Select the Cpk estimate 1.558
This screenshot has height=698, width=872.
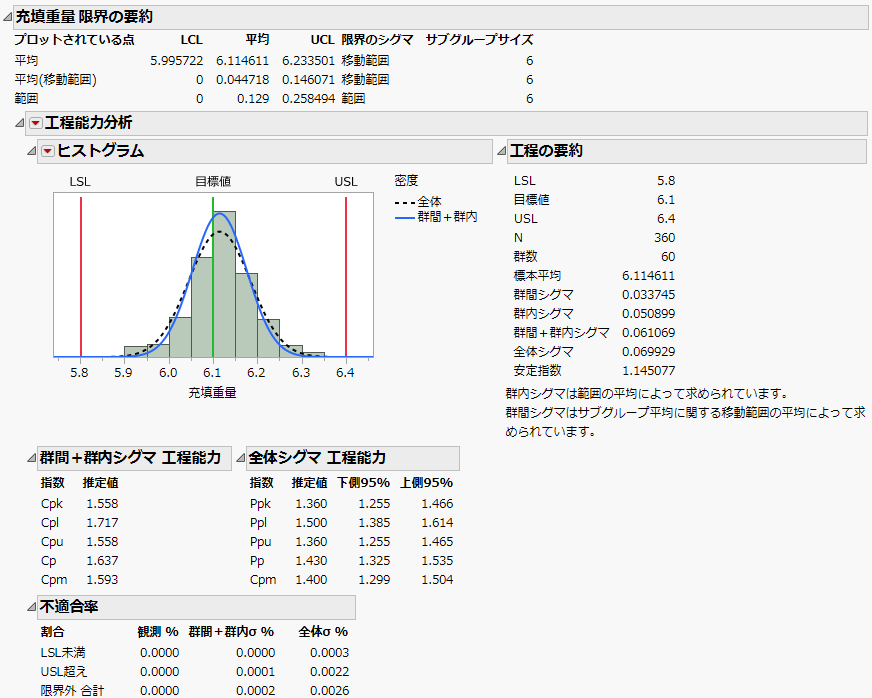click(x=102, y=504)
